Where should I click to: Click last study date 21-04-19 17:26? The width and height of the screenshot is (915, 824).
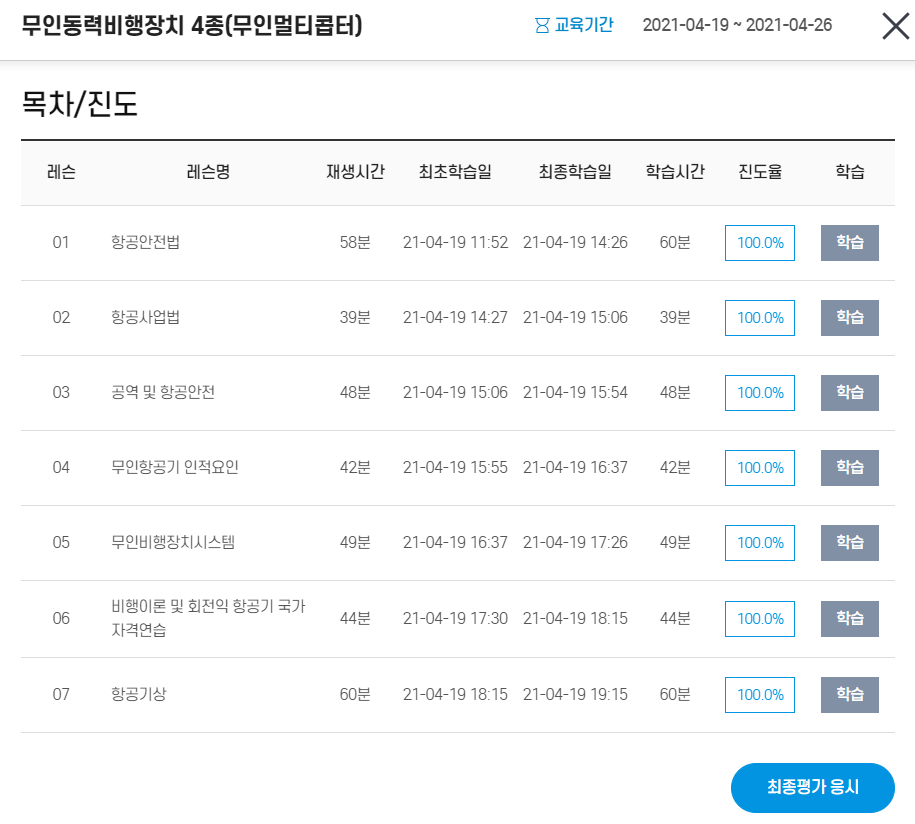pyautogui.click(x=575, y=542)
